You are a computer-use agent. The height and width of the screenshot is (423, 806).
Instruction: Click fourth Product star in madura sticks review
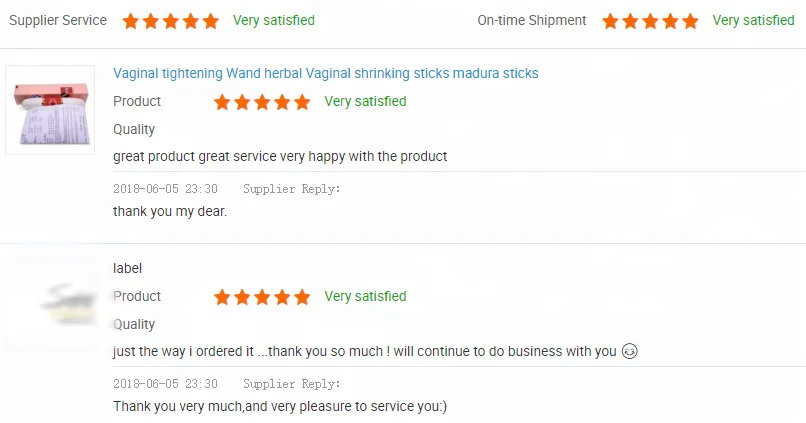coord(282,102)
